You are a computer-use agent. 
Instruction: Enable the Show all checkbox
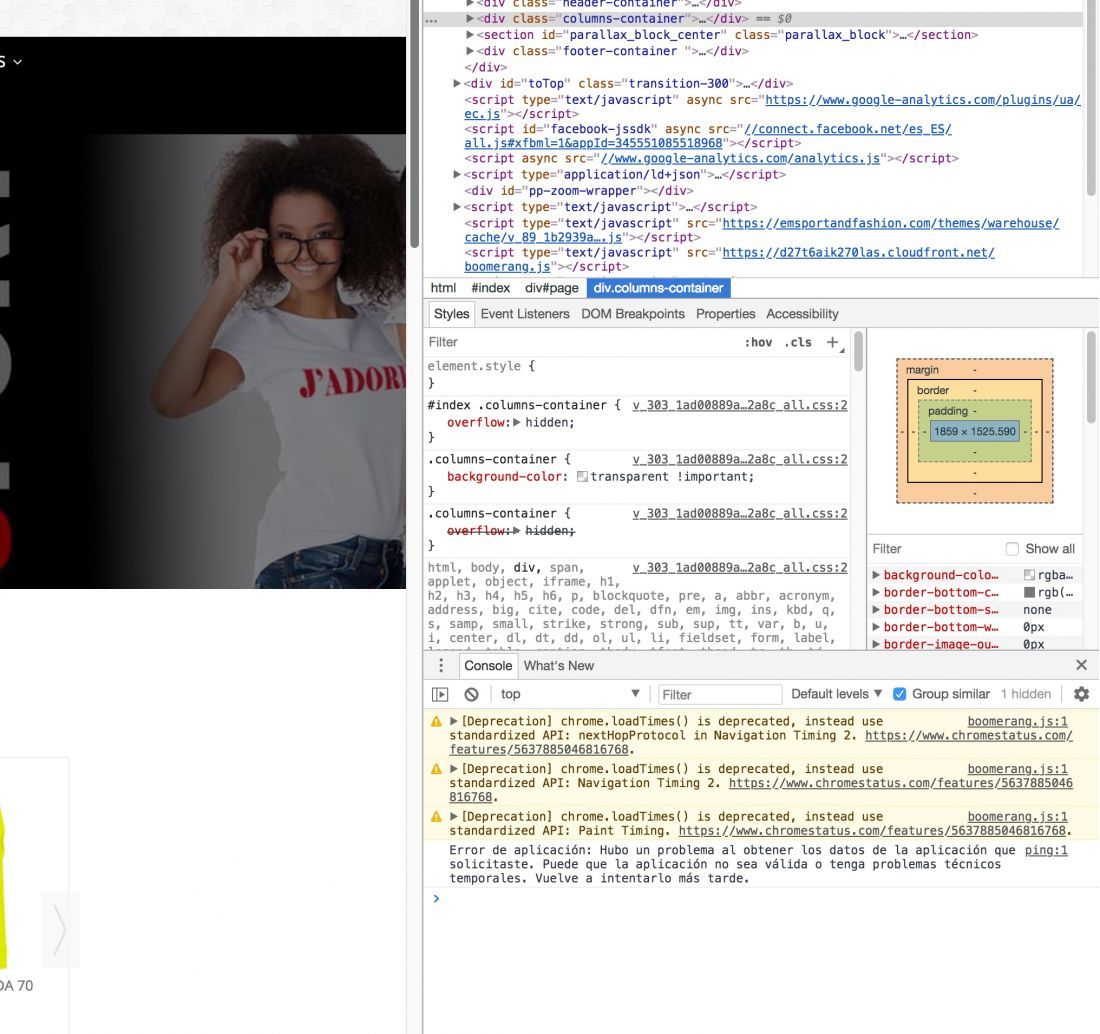1012,549
